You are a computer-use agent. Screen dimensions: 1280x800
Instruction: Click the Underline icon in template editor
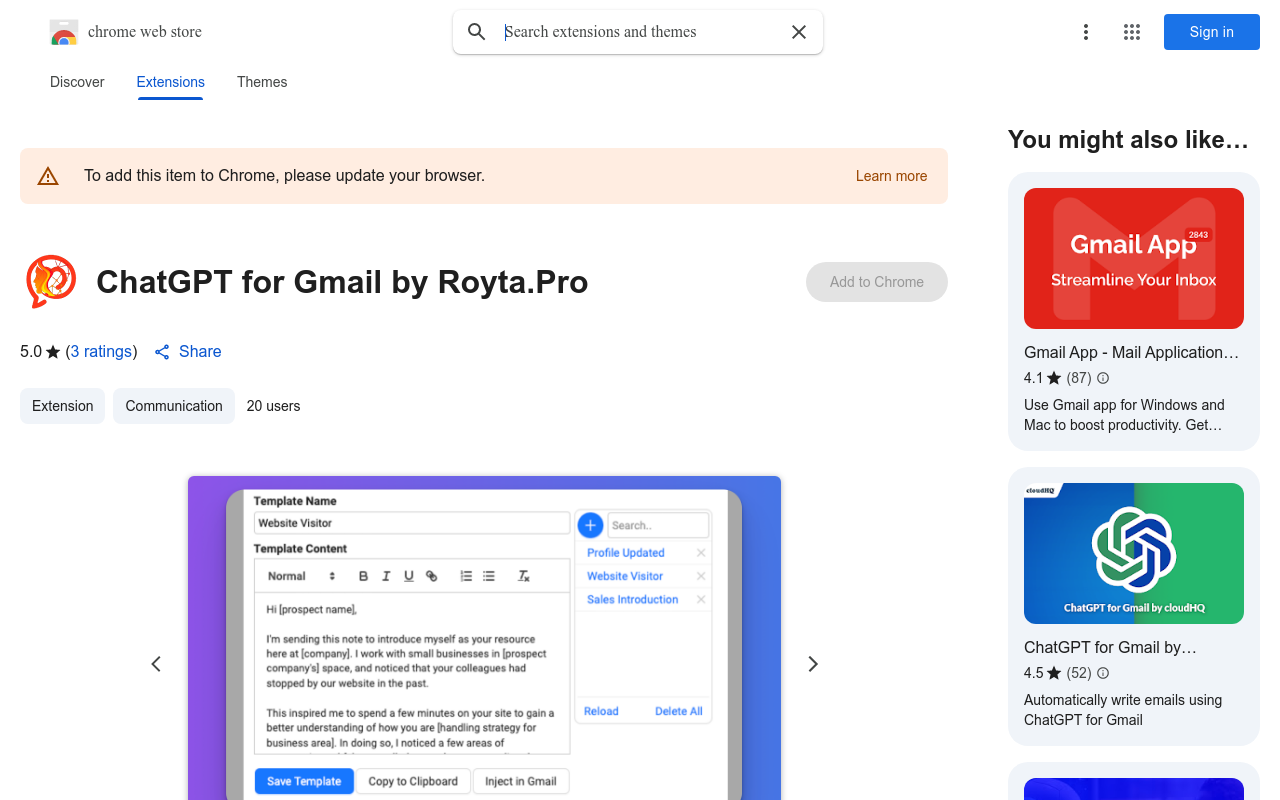(x=409, y=576)
